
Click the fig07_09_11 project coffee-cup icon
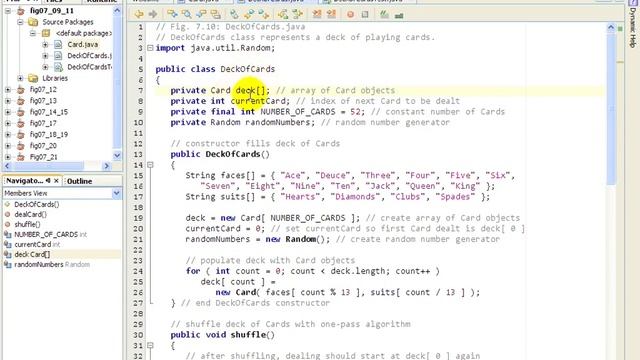[x=21, y=11]
